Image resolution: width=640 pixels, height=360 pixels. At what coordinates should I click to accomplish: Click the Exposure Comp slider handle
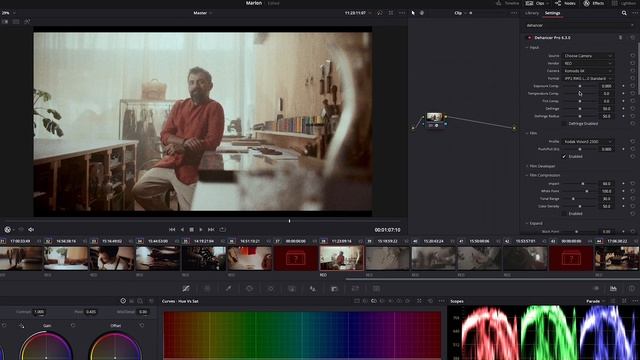pos(580,86)
